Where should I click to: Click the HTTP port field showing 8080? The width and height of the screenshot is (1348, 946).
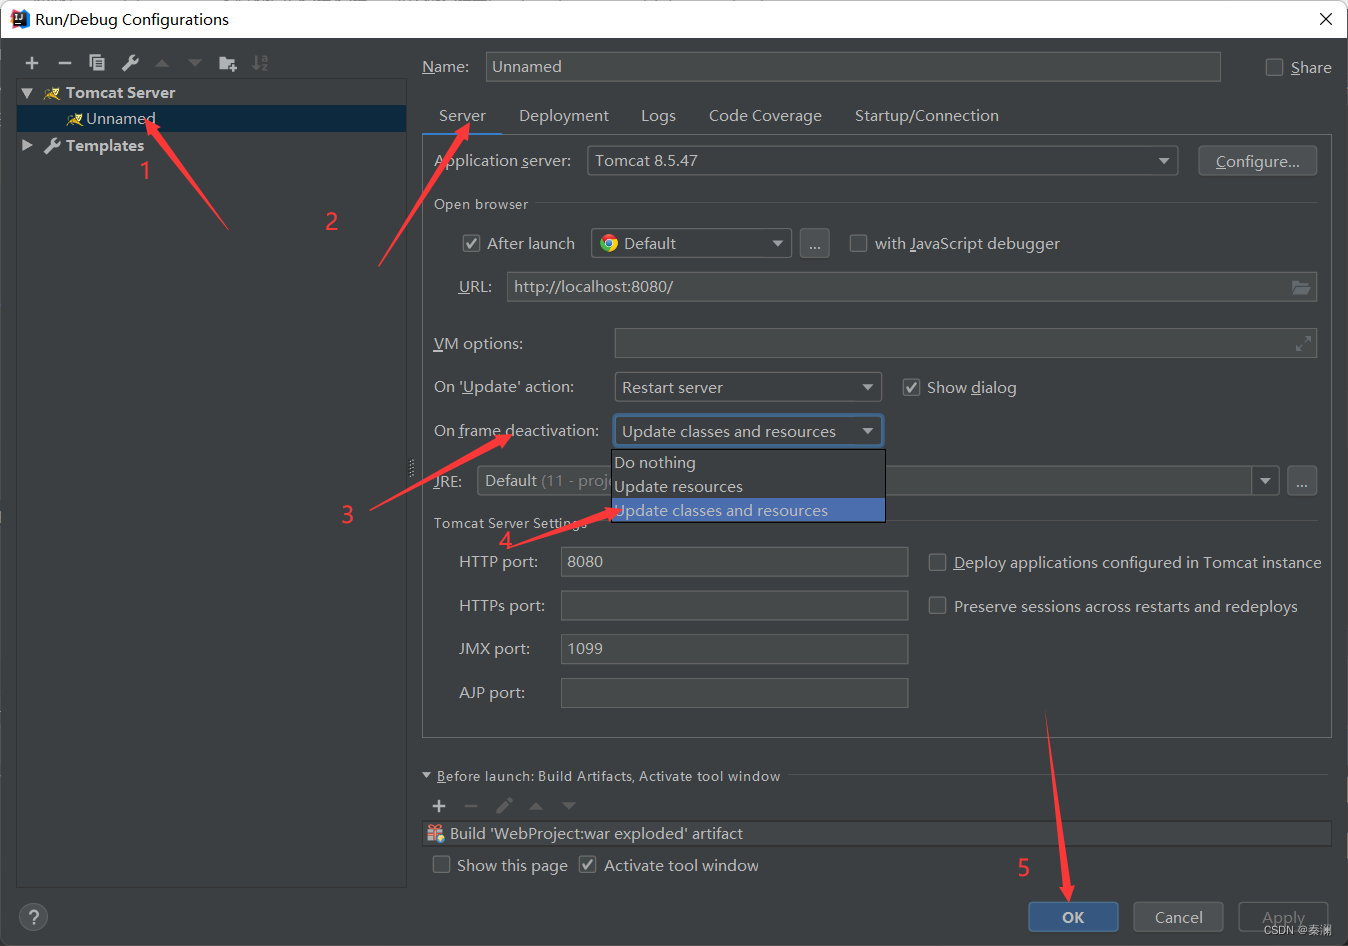pyautogui.click(x=734, y=562)
